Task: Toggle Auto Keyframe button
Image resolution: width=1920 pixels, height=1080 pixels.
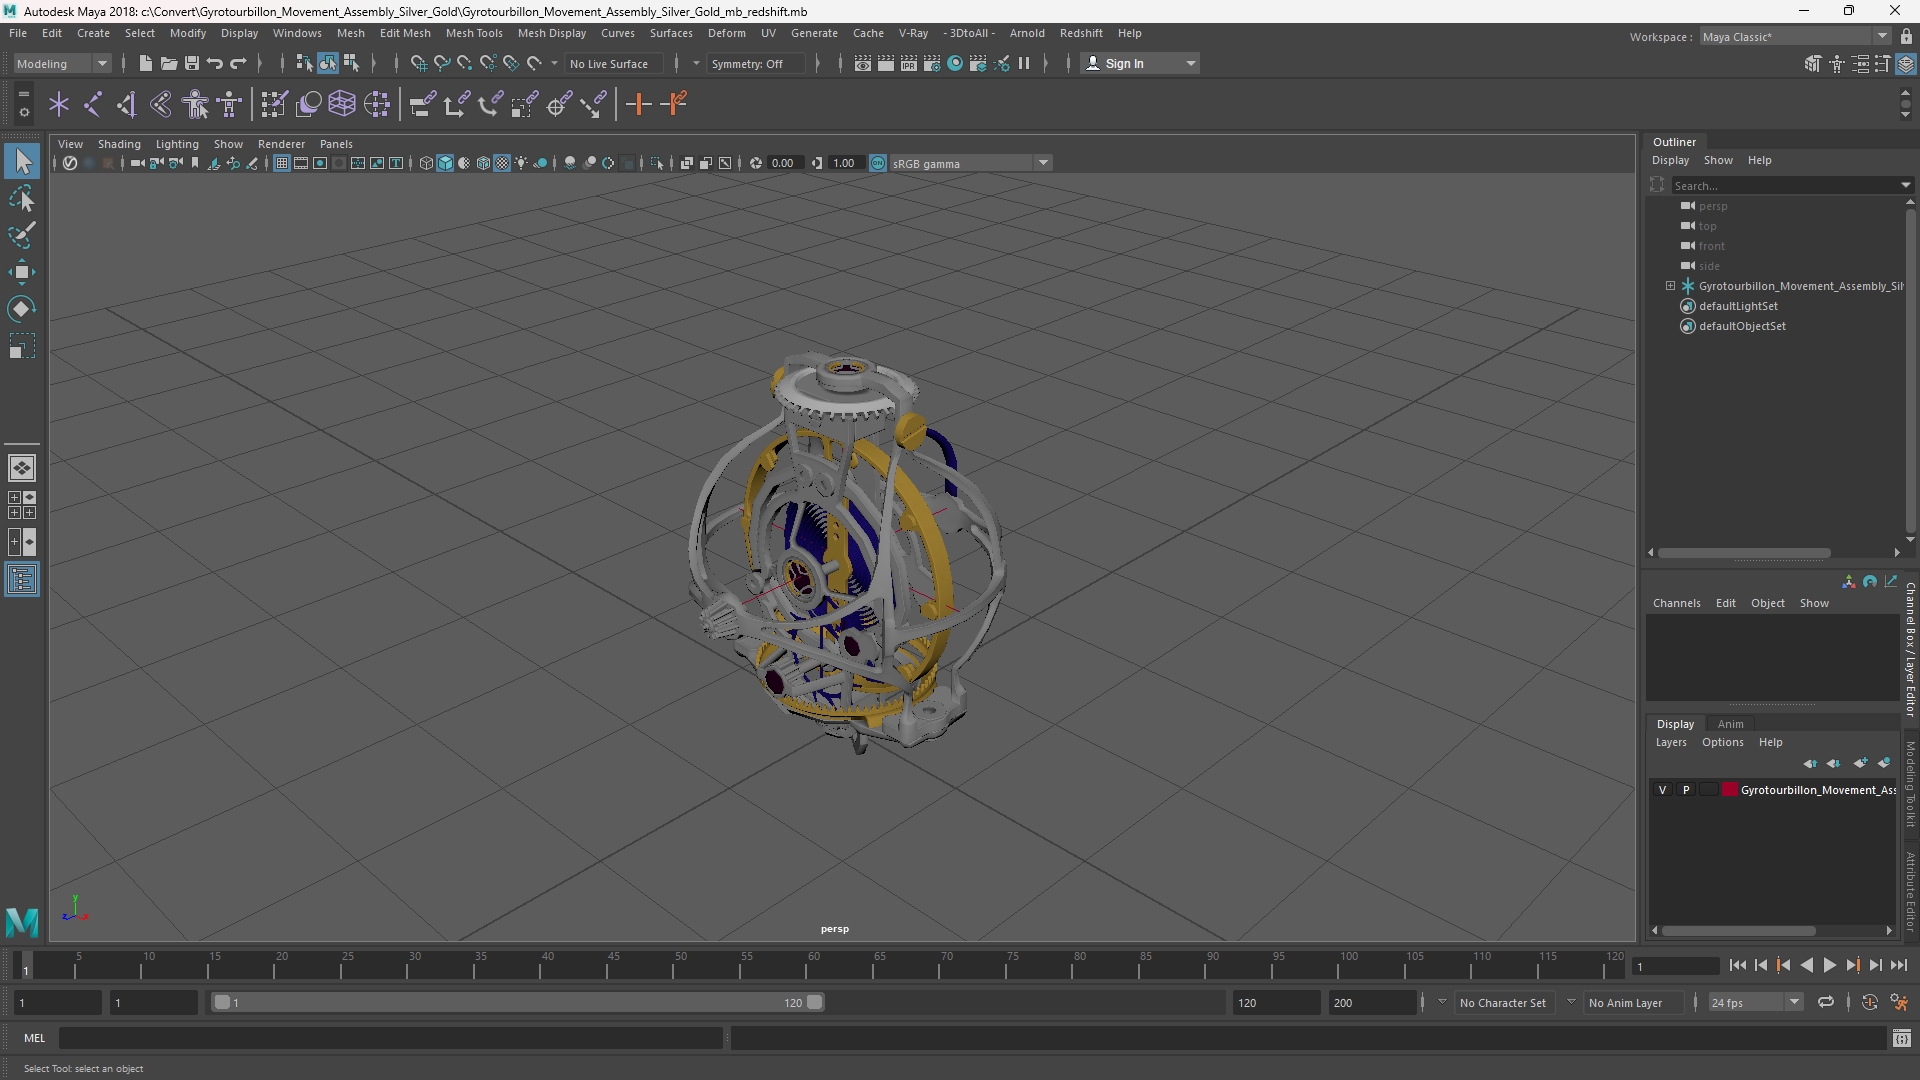Action: [1869, 1002]
